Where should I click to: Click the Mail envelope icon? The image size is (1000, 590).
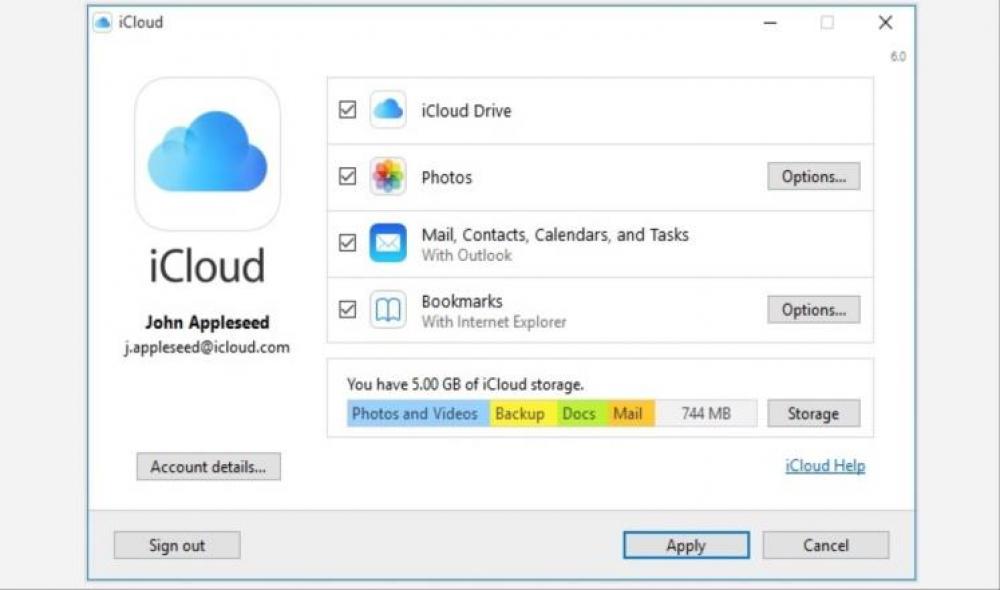click(388, 243)
